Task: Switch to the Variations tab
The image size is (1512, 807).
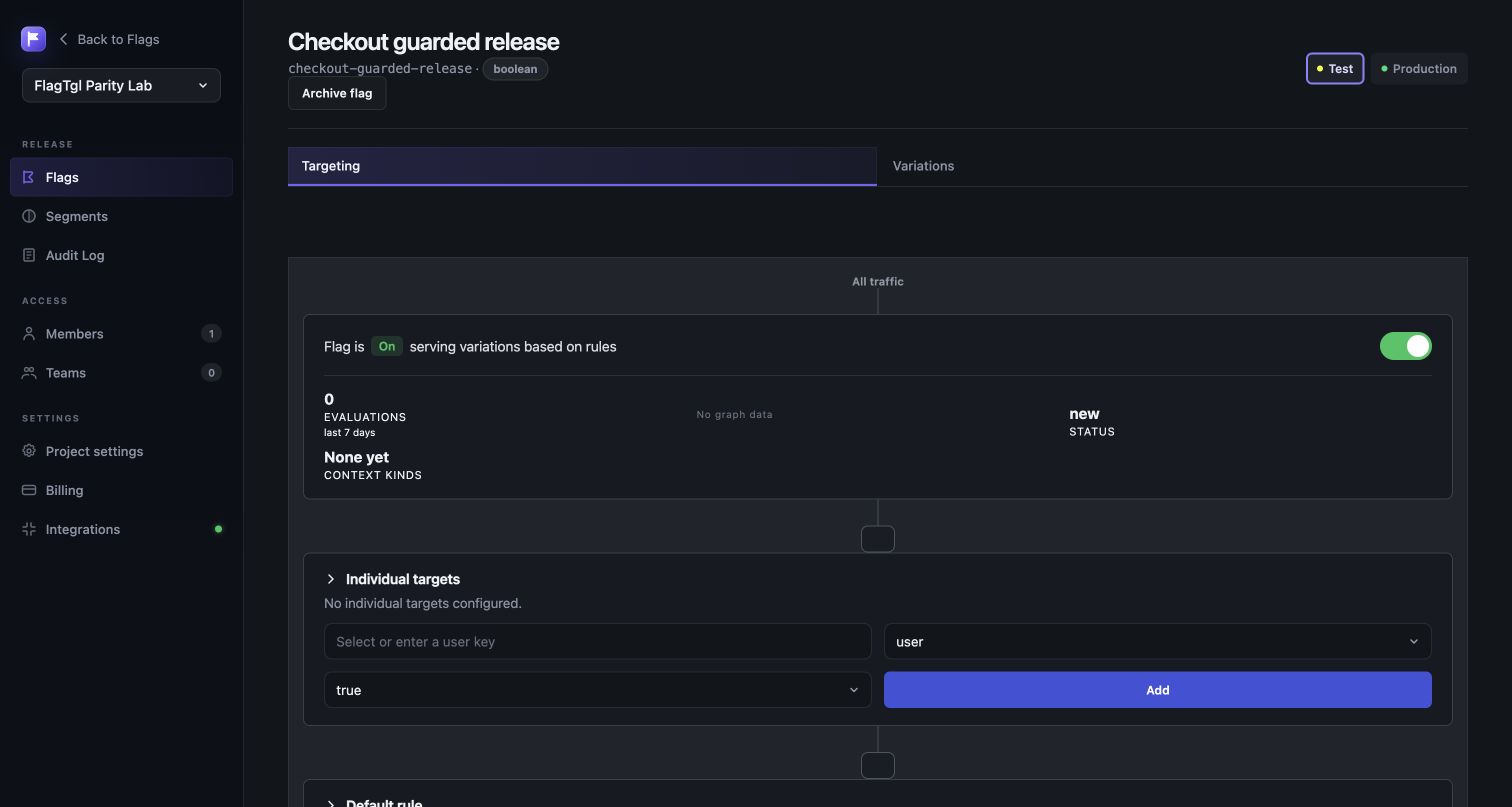Action: (923, 166)
